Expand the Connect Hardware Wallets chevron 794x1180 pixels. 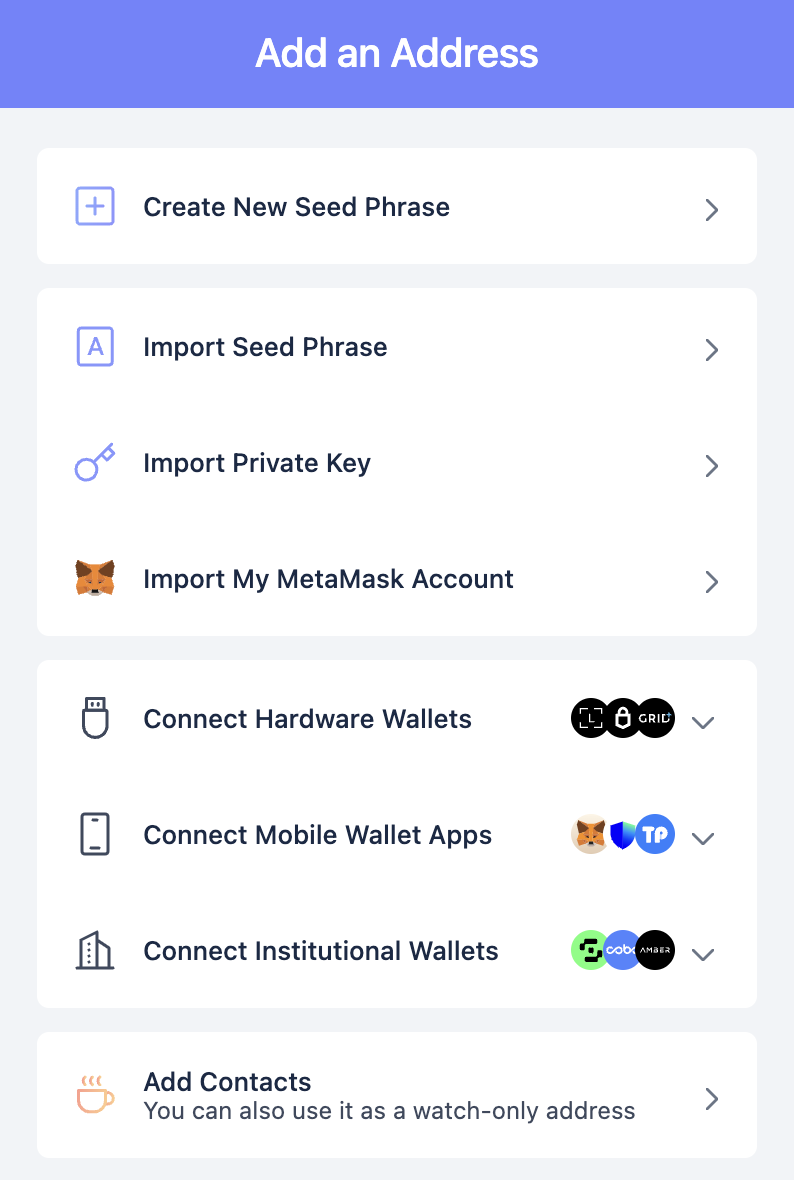click(703, 722)
